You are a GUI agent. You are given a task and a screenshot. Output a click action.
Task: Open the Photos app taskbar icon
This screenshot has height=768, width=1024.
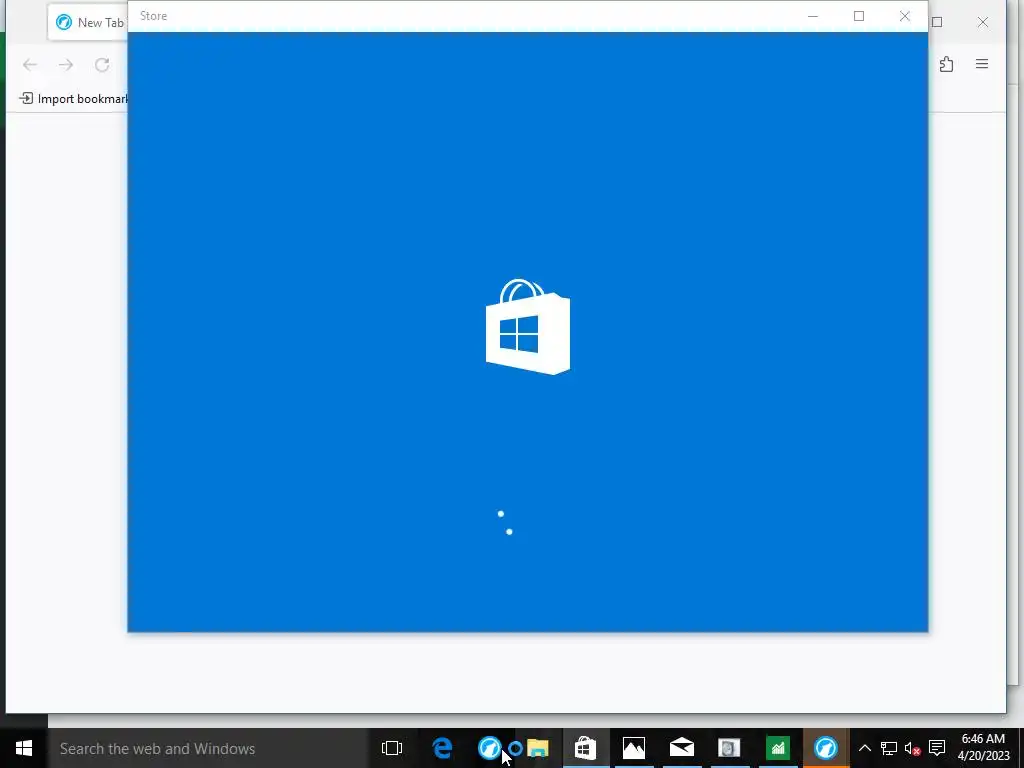[x=633, y=748]
